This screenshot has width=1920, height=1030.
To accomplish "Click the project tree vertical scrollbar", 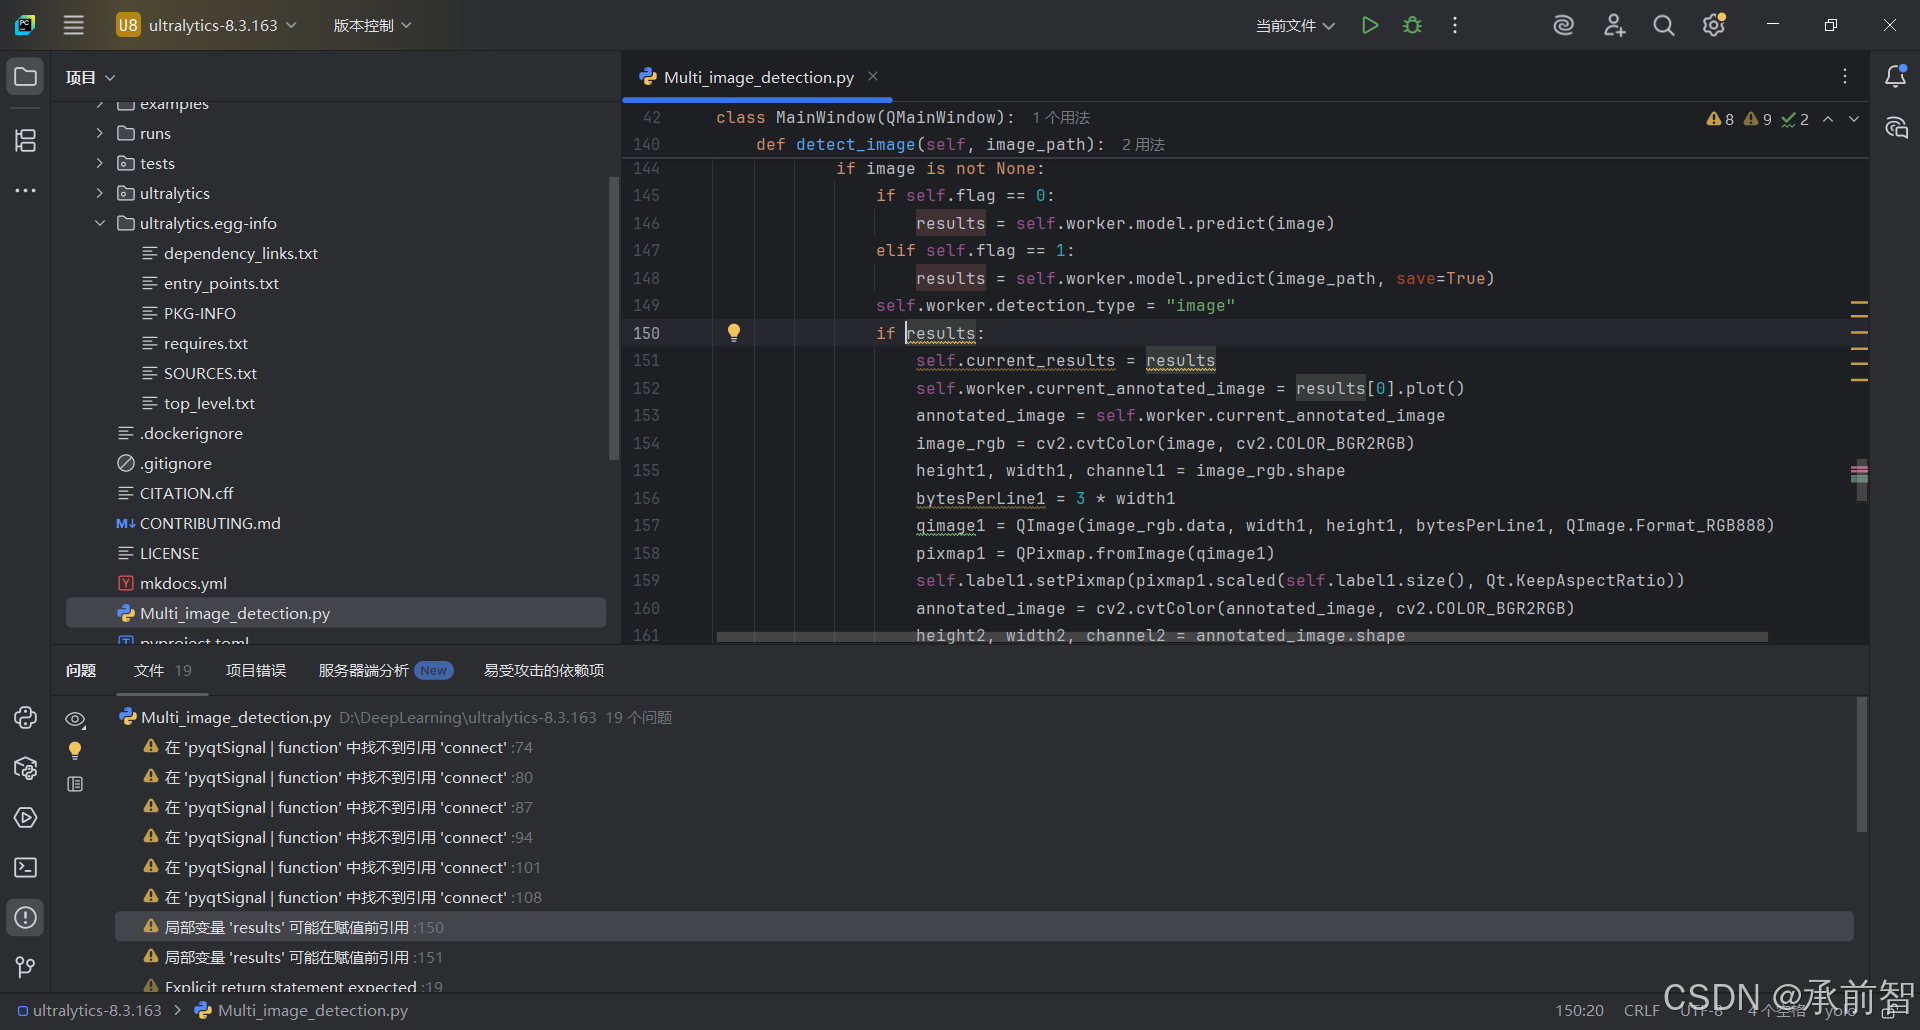I will (613, 318).
